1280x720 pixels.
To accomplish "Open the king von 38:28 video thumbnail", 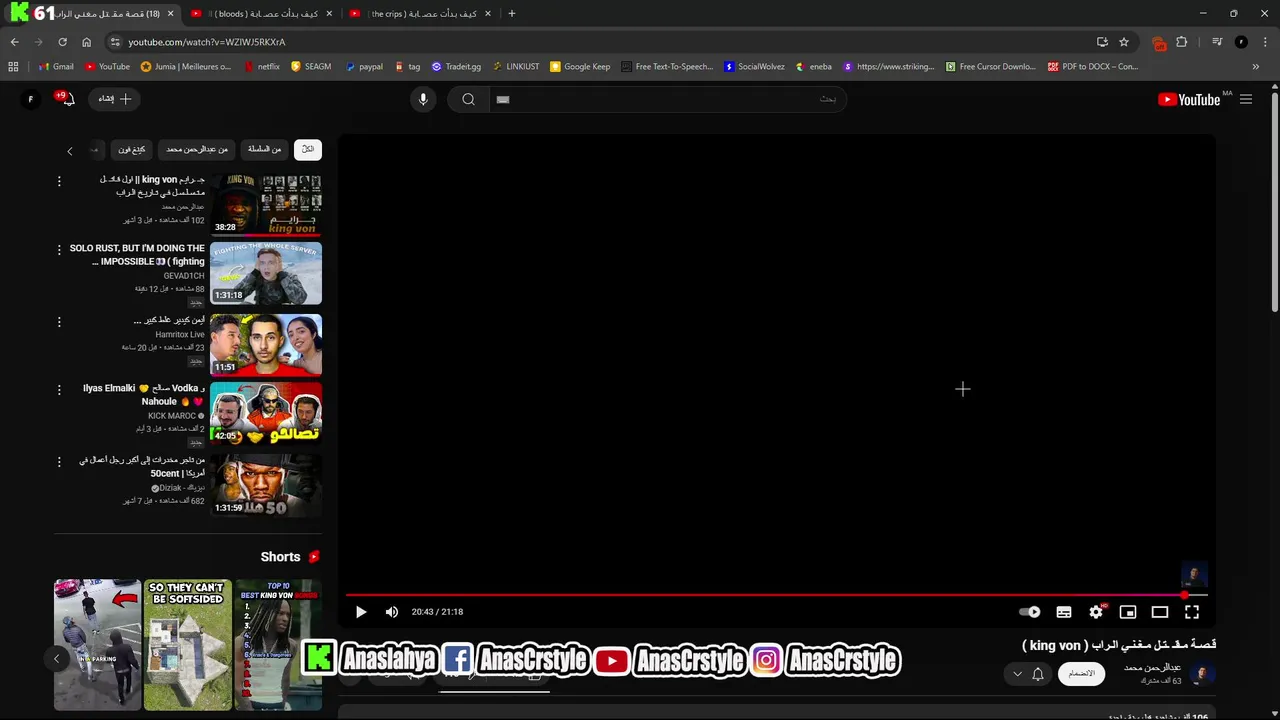I will point(266,205).
